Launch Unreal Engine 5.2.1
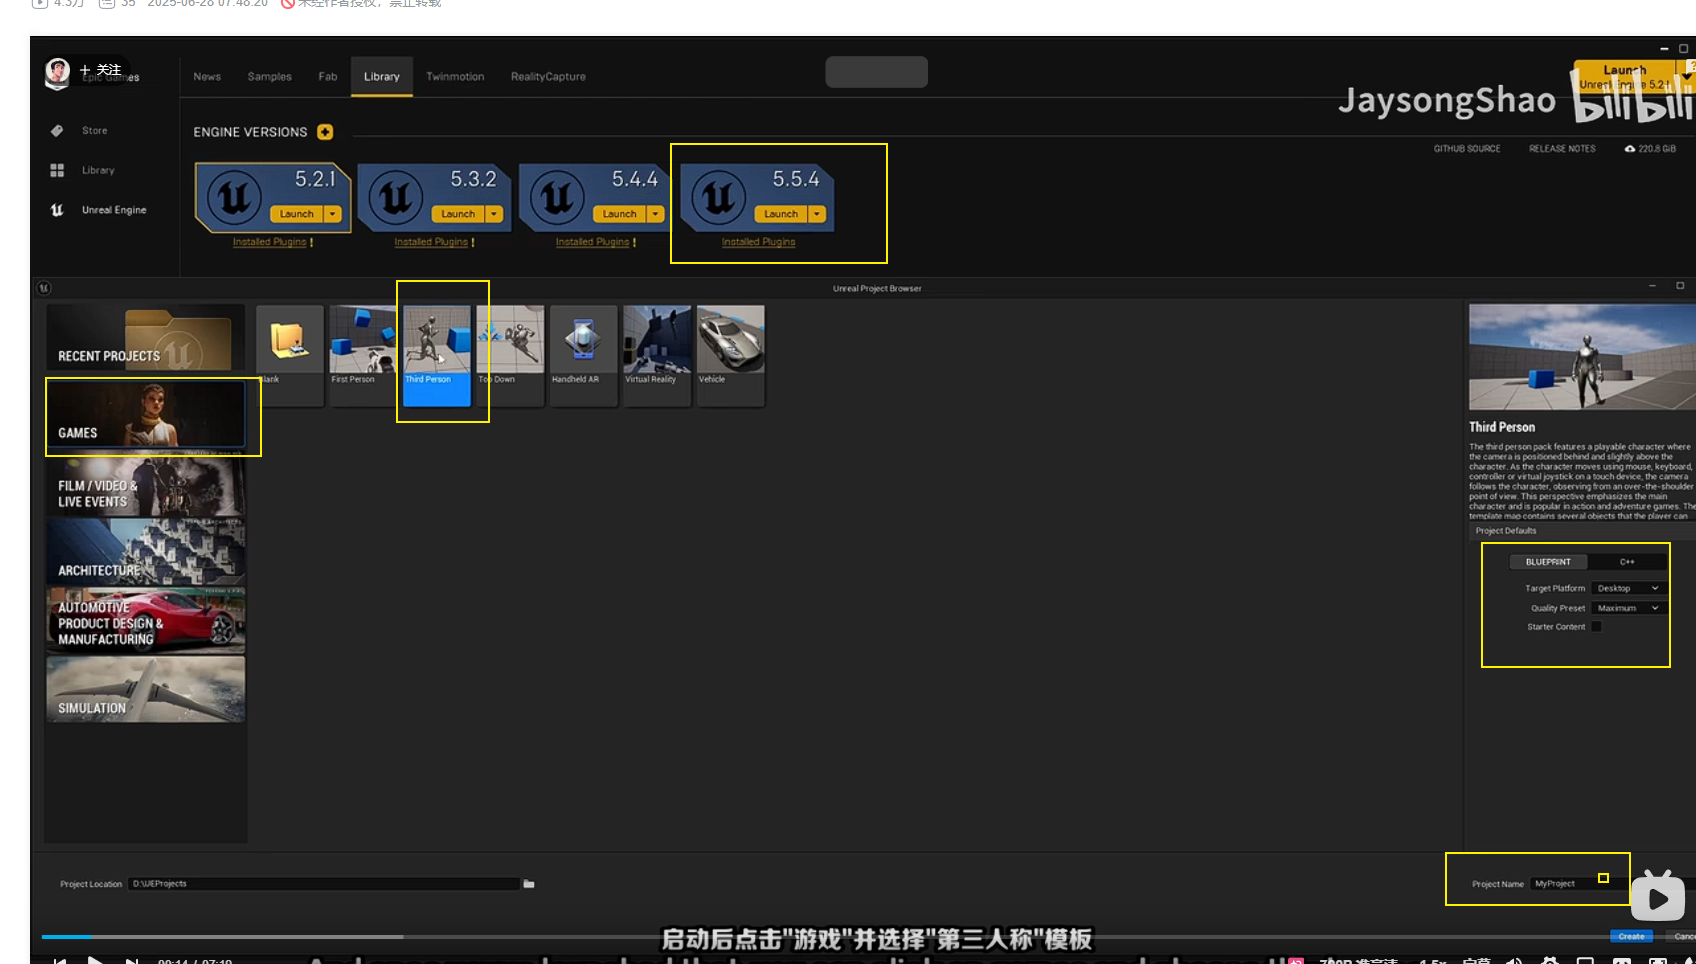Image resolution: width=1696 pixels, height=964 pixels. click(296, 214)
